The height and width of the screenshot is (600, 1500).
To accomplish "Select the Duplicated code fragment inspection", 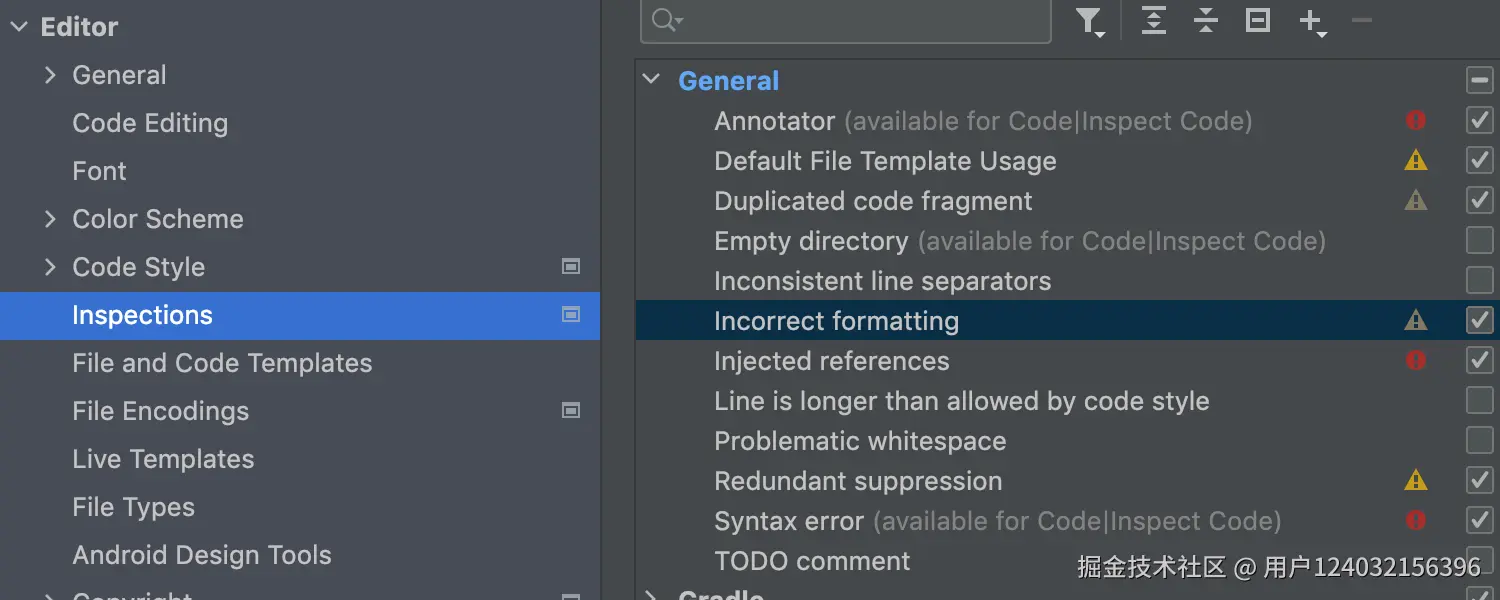I will coord(873,201).
